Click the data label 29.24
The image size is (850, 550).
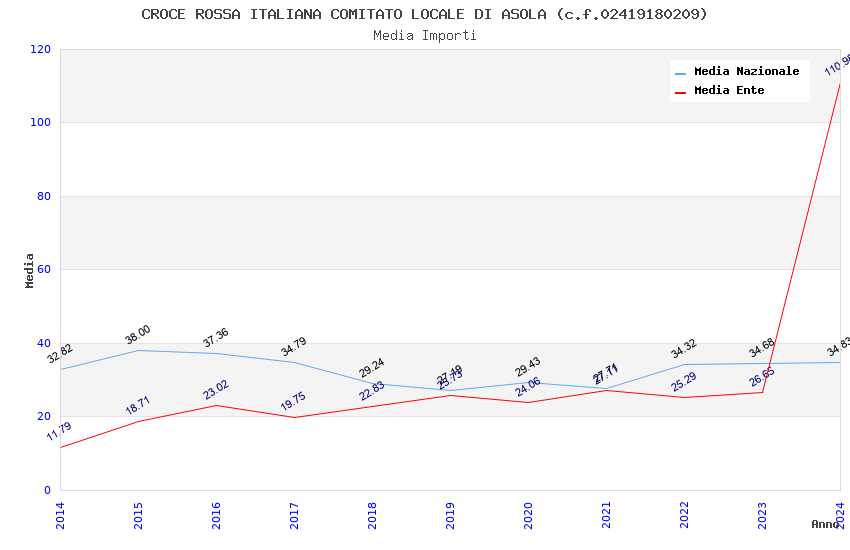pos(372,368)
